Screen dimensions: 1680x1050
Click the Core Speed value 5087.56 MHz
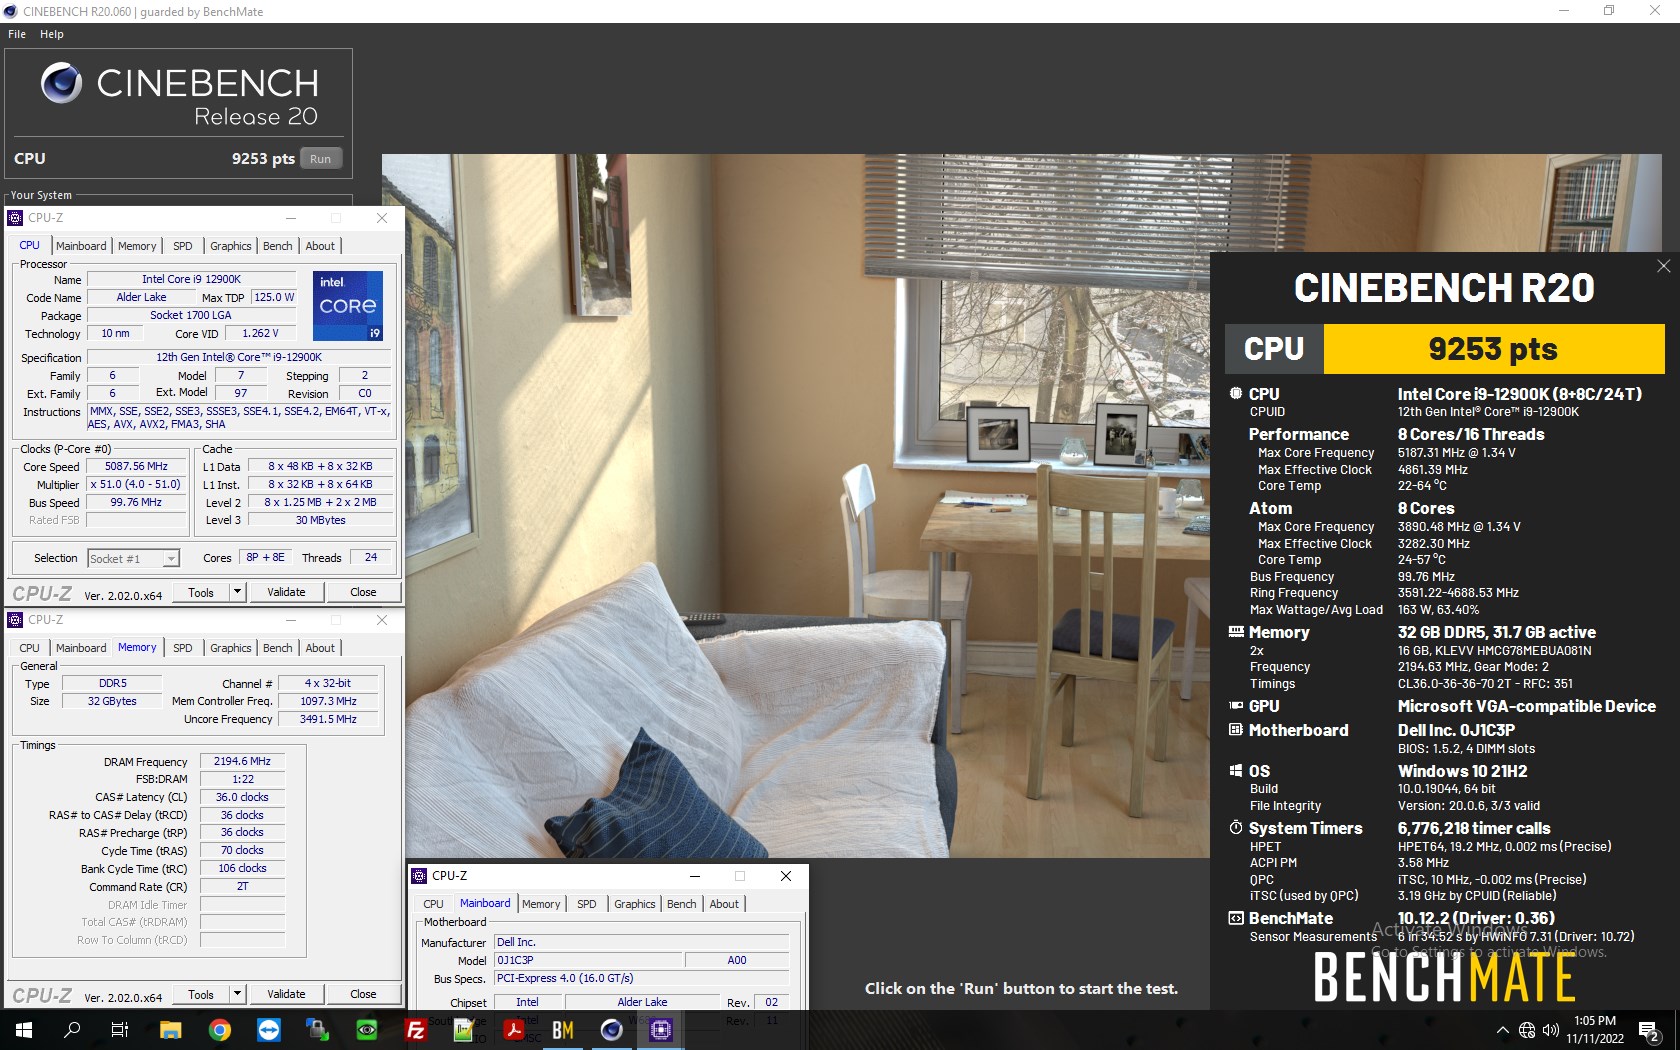click(x=136, y=467)
